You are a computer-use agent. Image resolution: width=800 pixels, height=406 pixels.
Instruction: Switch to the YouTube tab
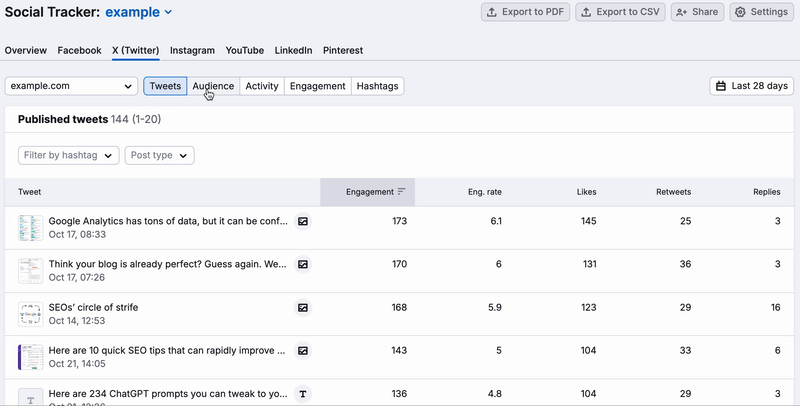pyautogui.click(x=245, y=50)
